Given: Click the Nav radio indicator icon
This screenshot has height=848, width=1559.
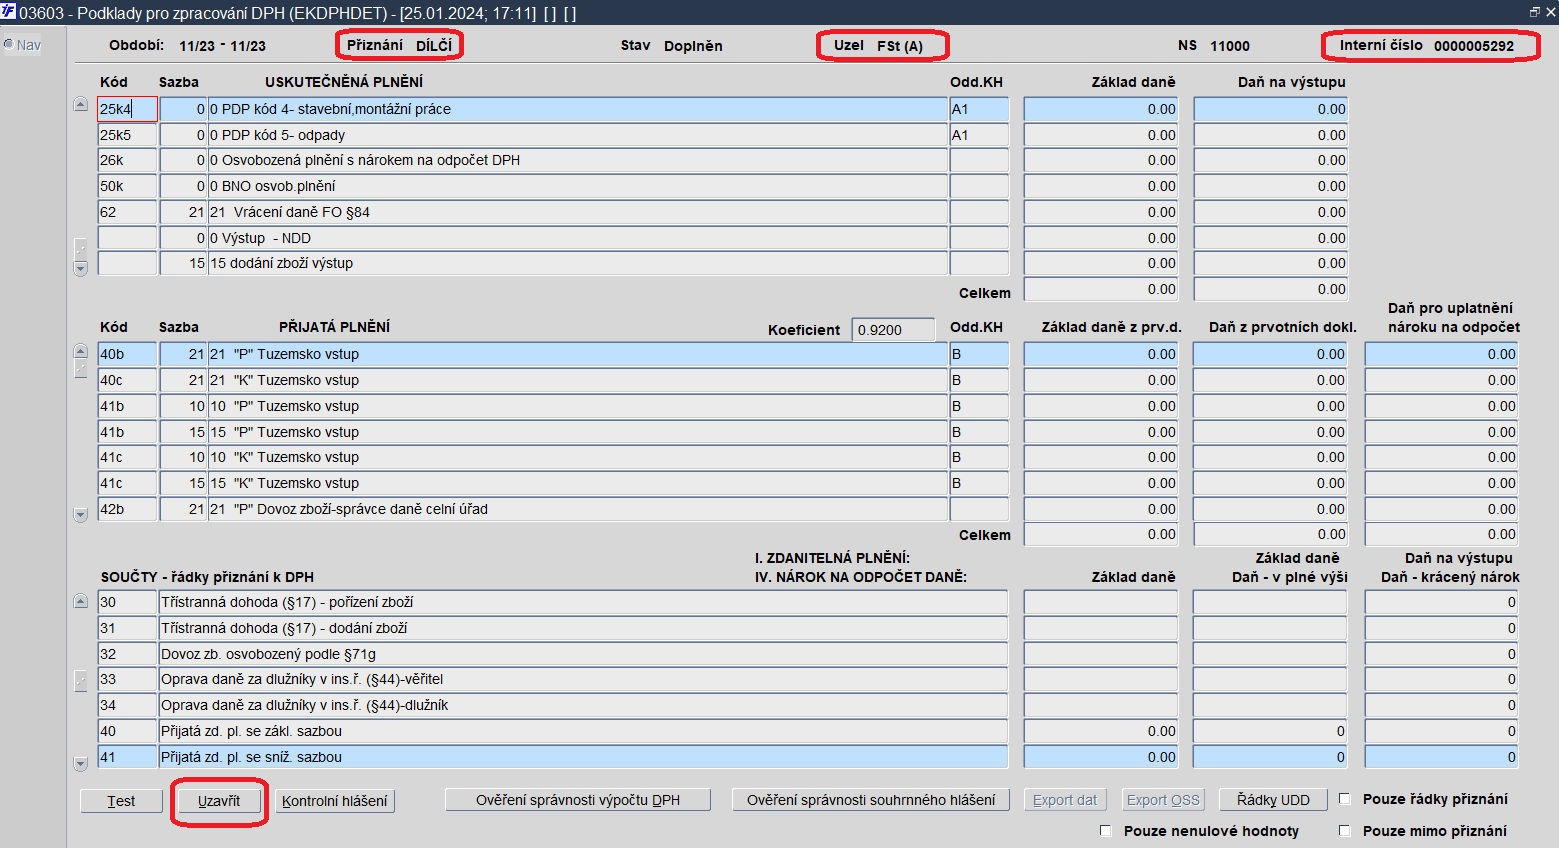Looking at the screenshot, I should point(8,44).
